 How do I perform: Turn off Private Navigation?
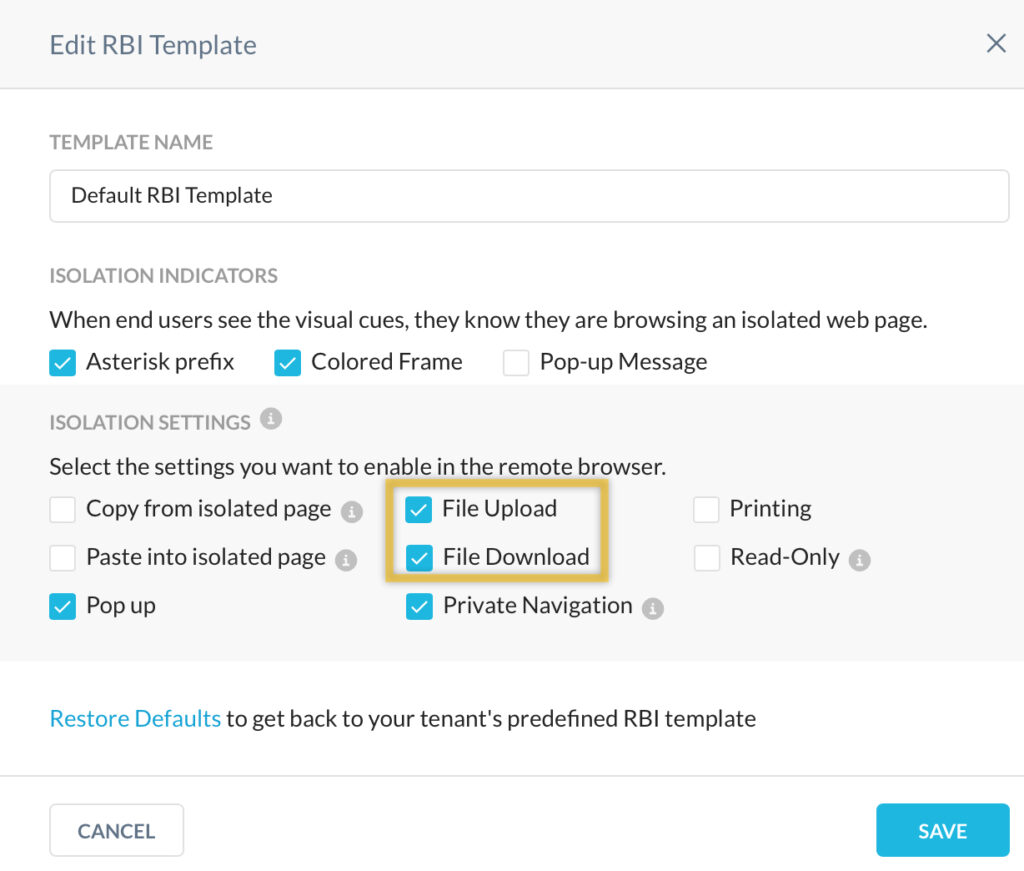(x=419, y=607)
